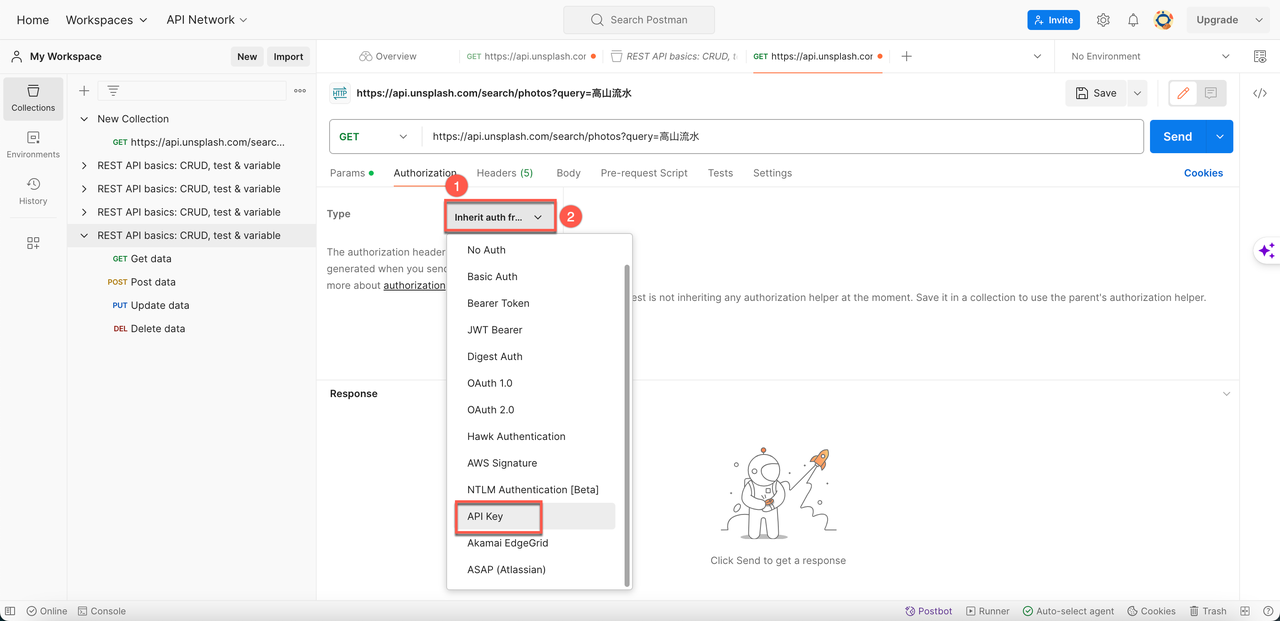
Task: Check the Online connection status
Action: point(47,611)
